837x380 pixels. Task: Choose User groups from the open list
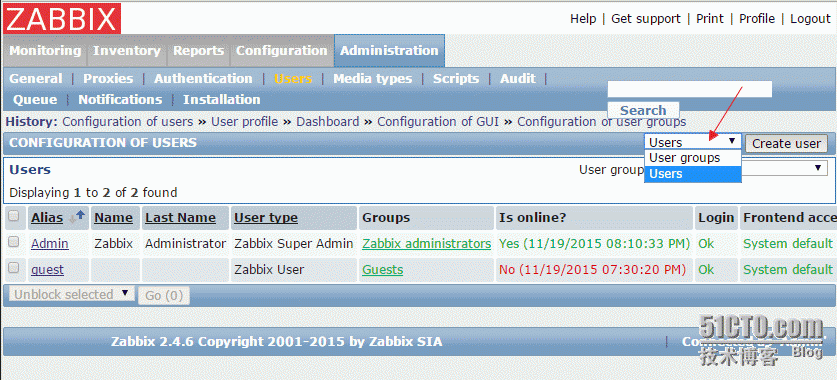coord(693,158)
